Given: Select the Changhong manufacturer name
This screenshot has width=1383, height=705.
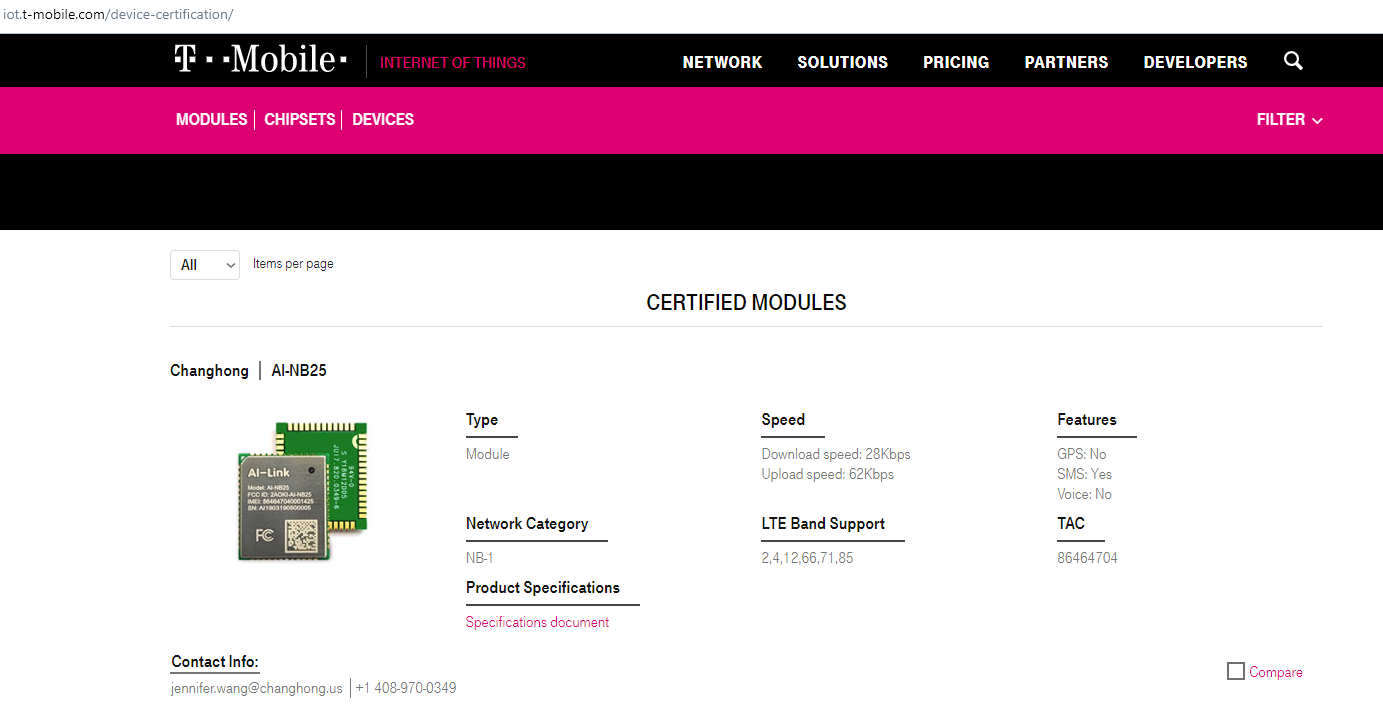Looking at the screenshot, I should tap(209, 370).
